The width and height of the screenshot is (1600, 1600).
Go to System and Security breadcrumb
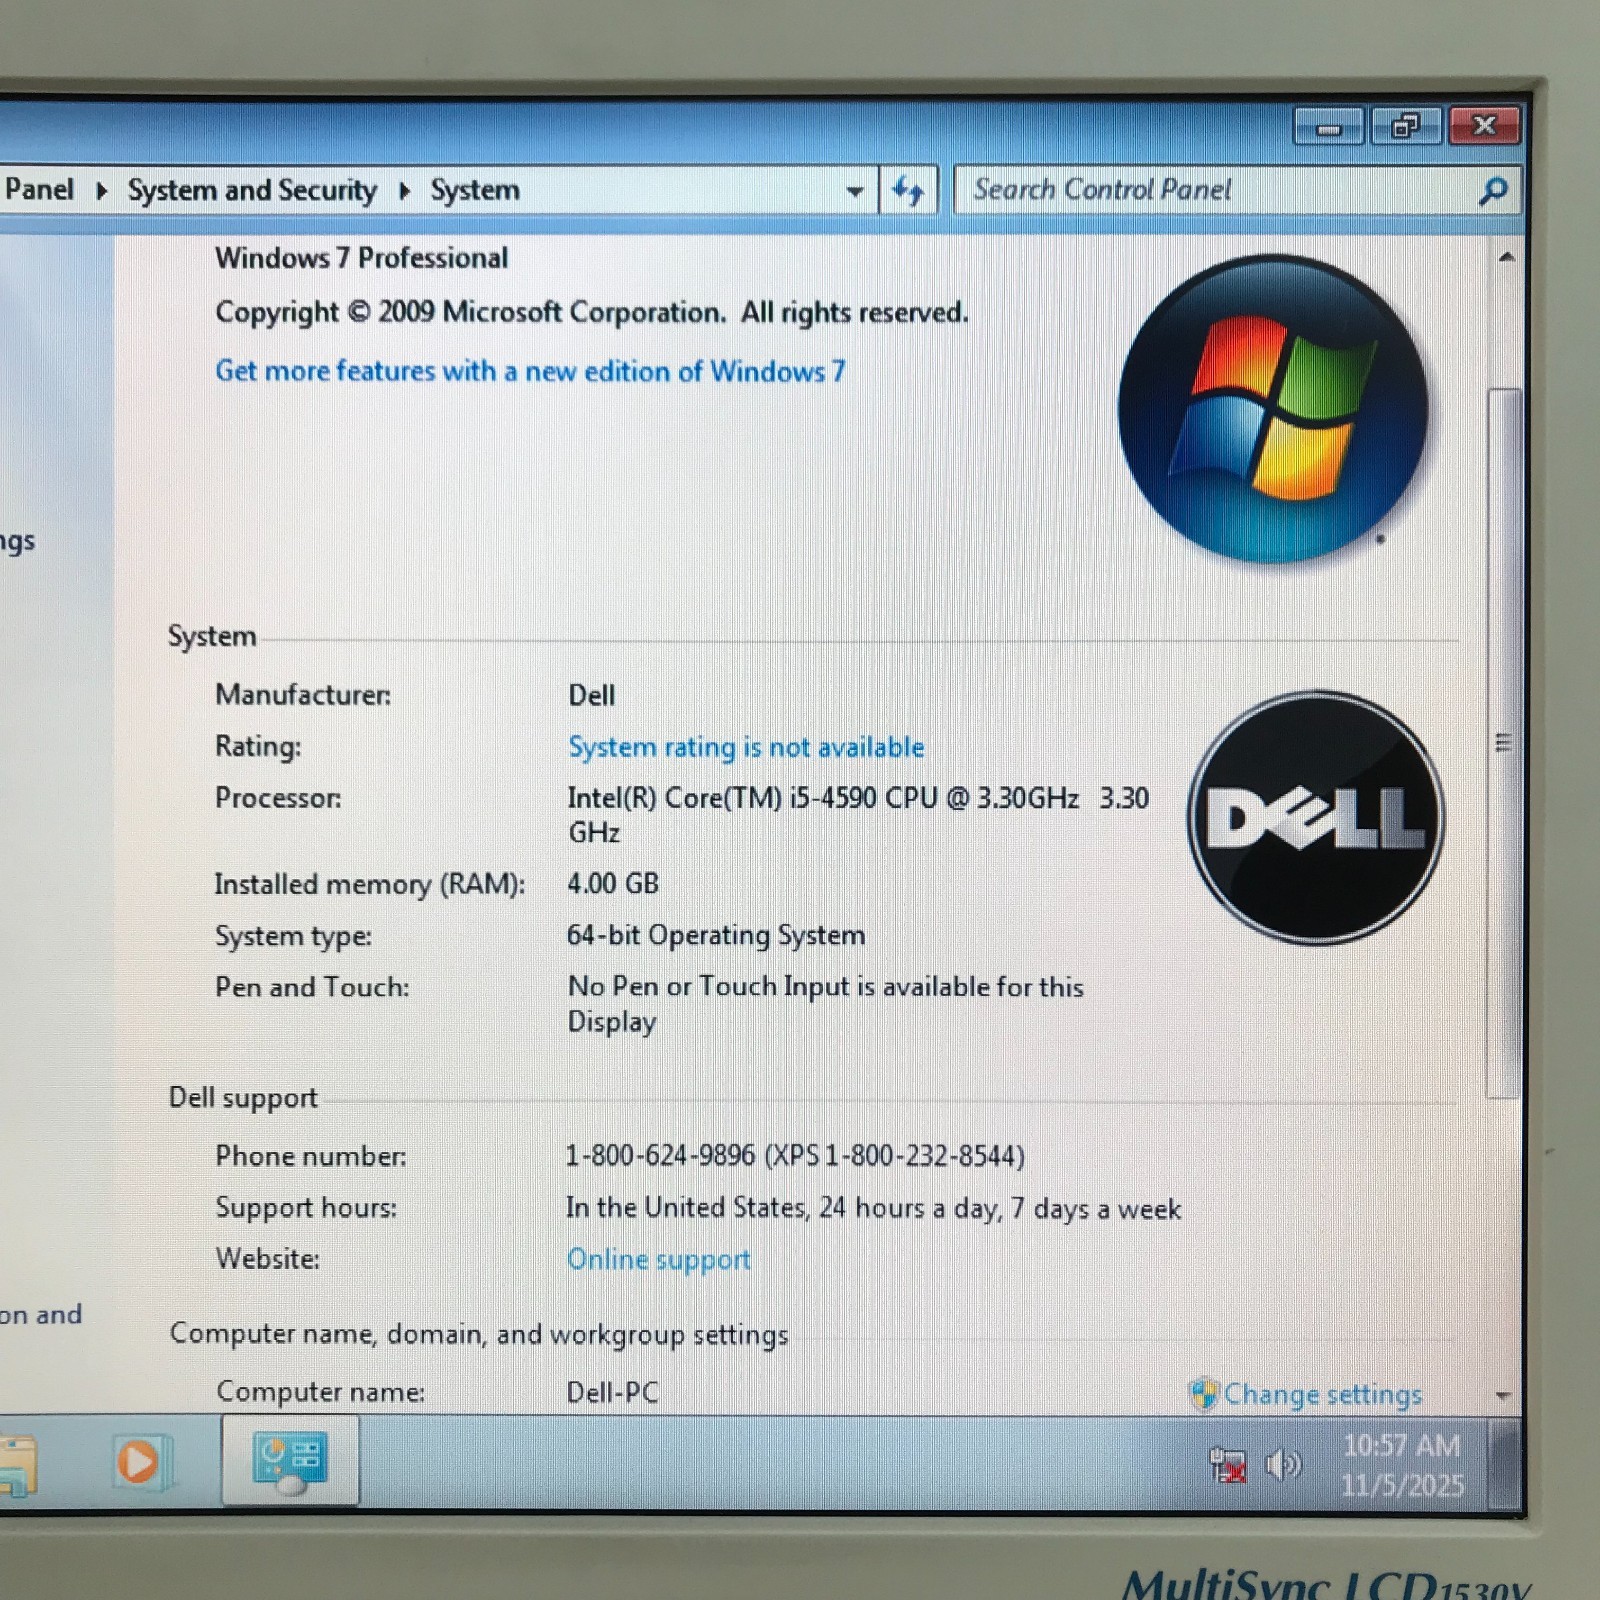252,190
